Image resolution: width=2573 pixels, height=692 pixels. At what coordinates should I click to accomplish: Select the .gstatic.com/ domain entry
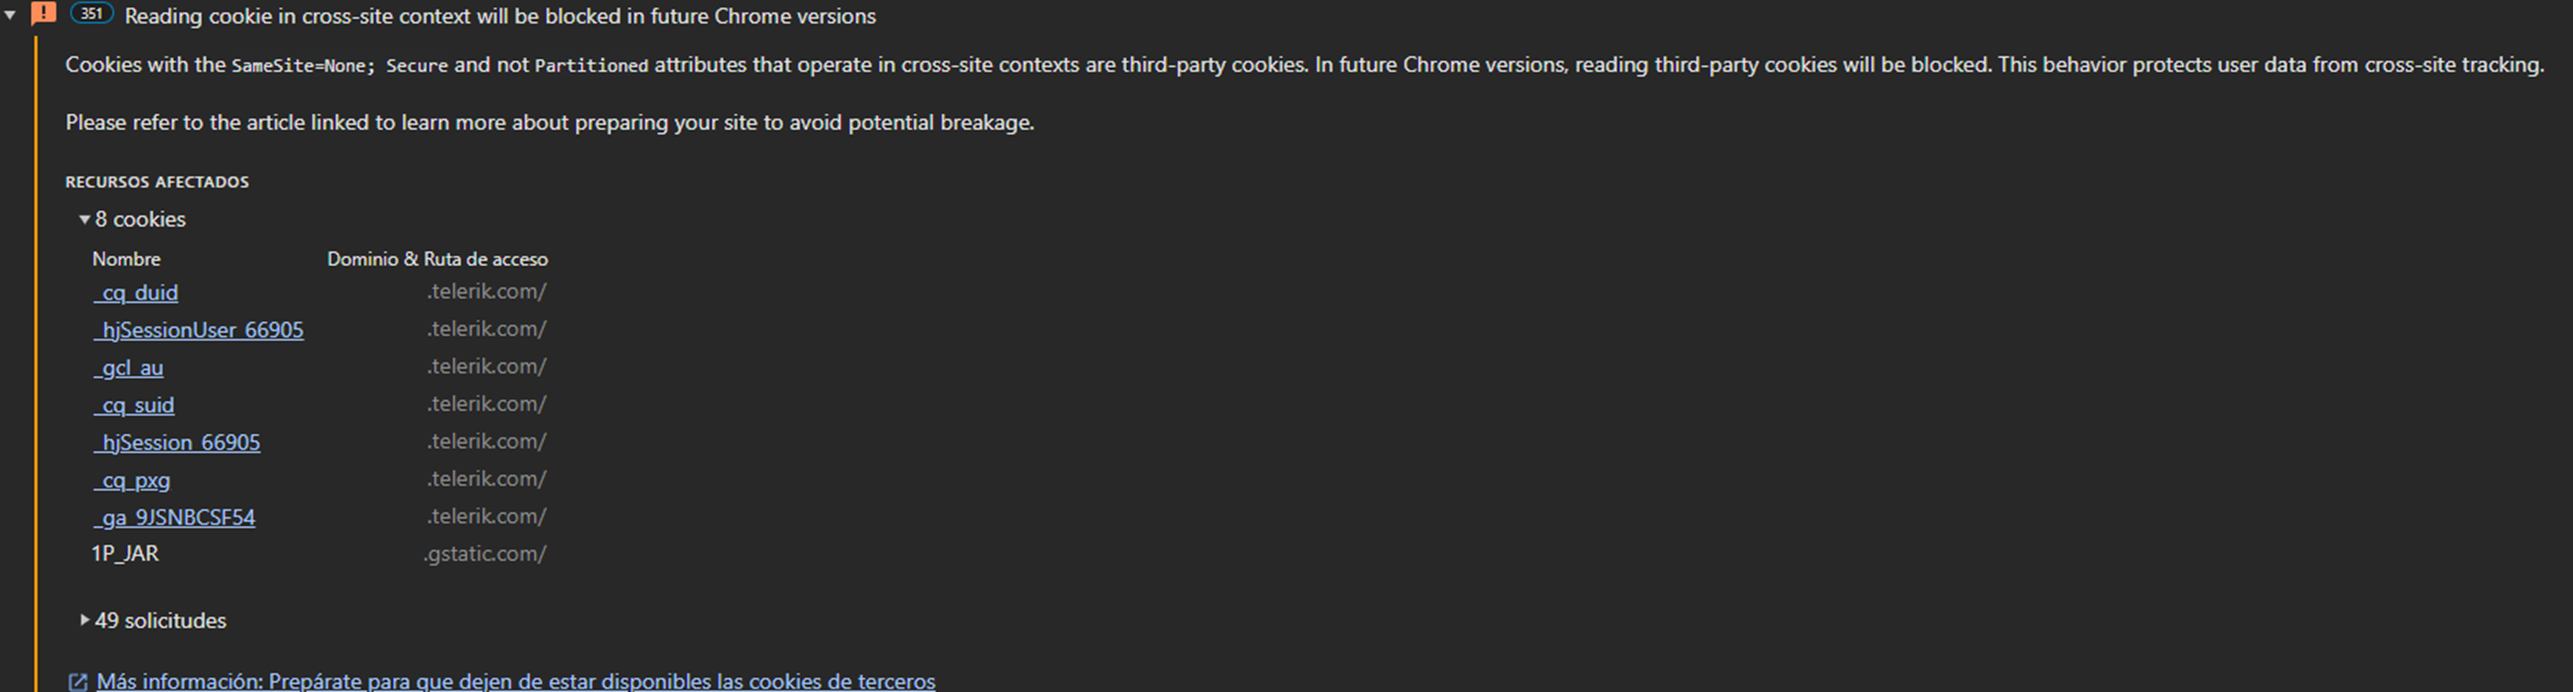tap(485, 554)
